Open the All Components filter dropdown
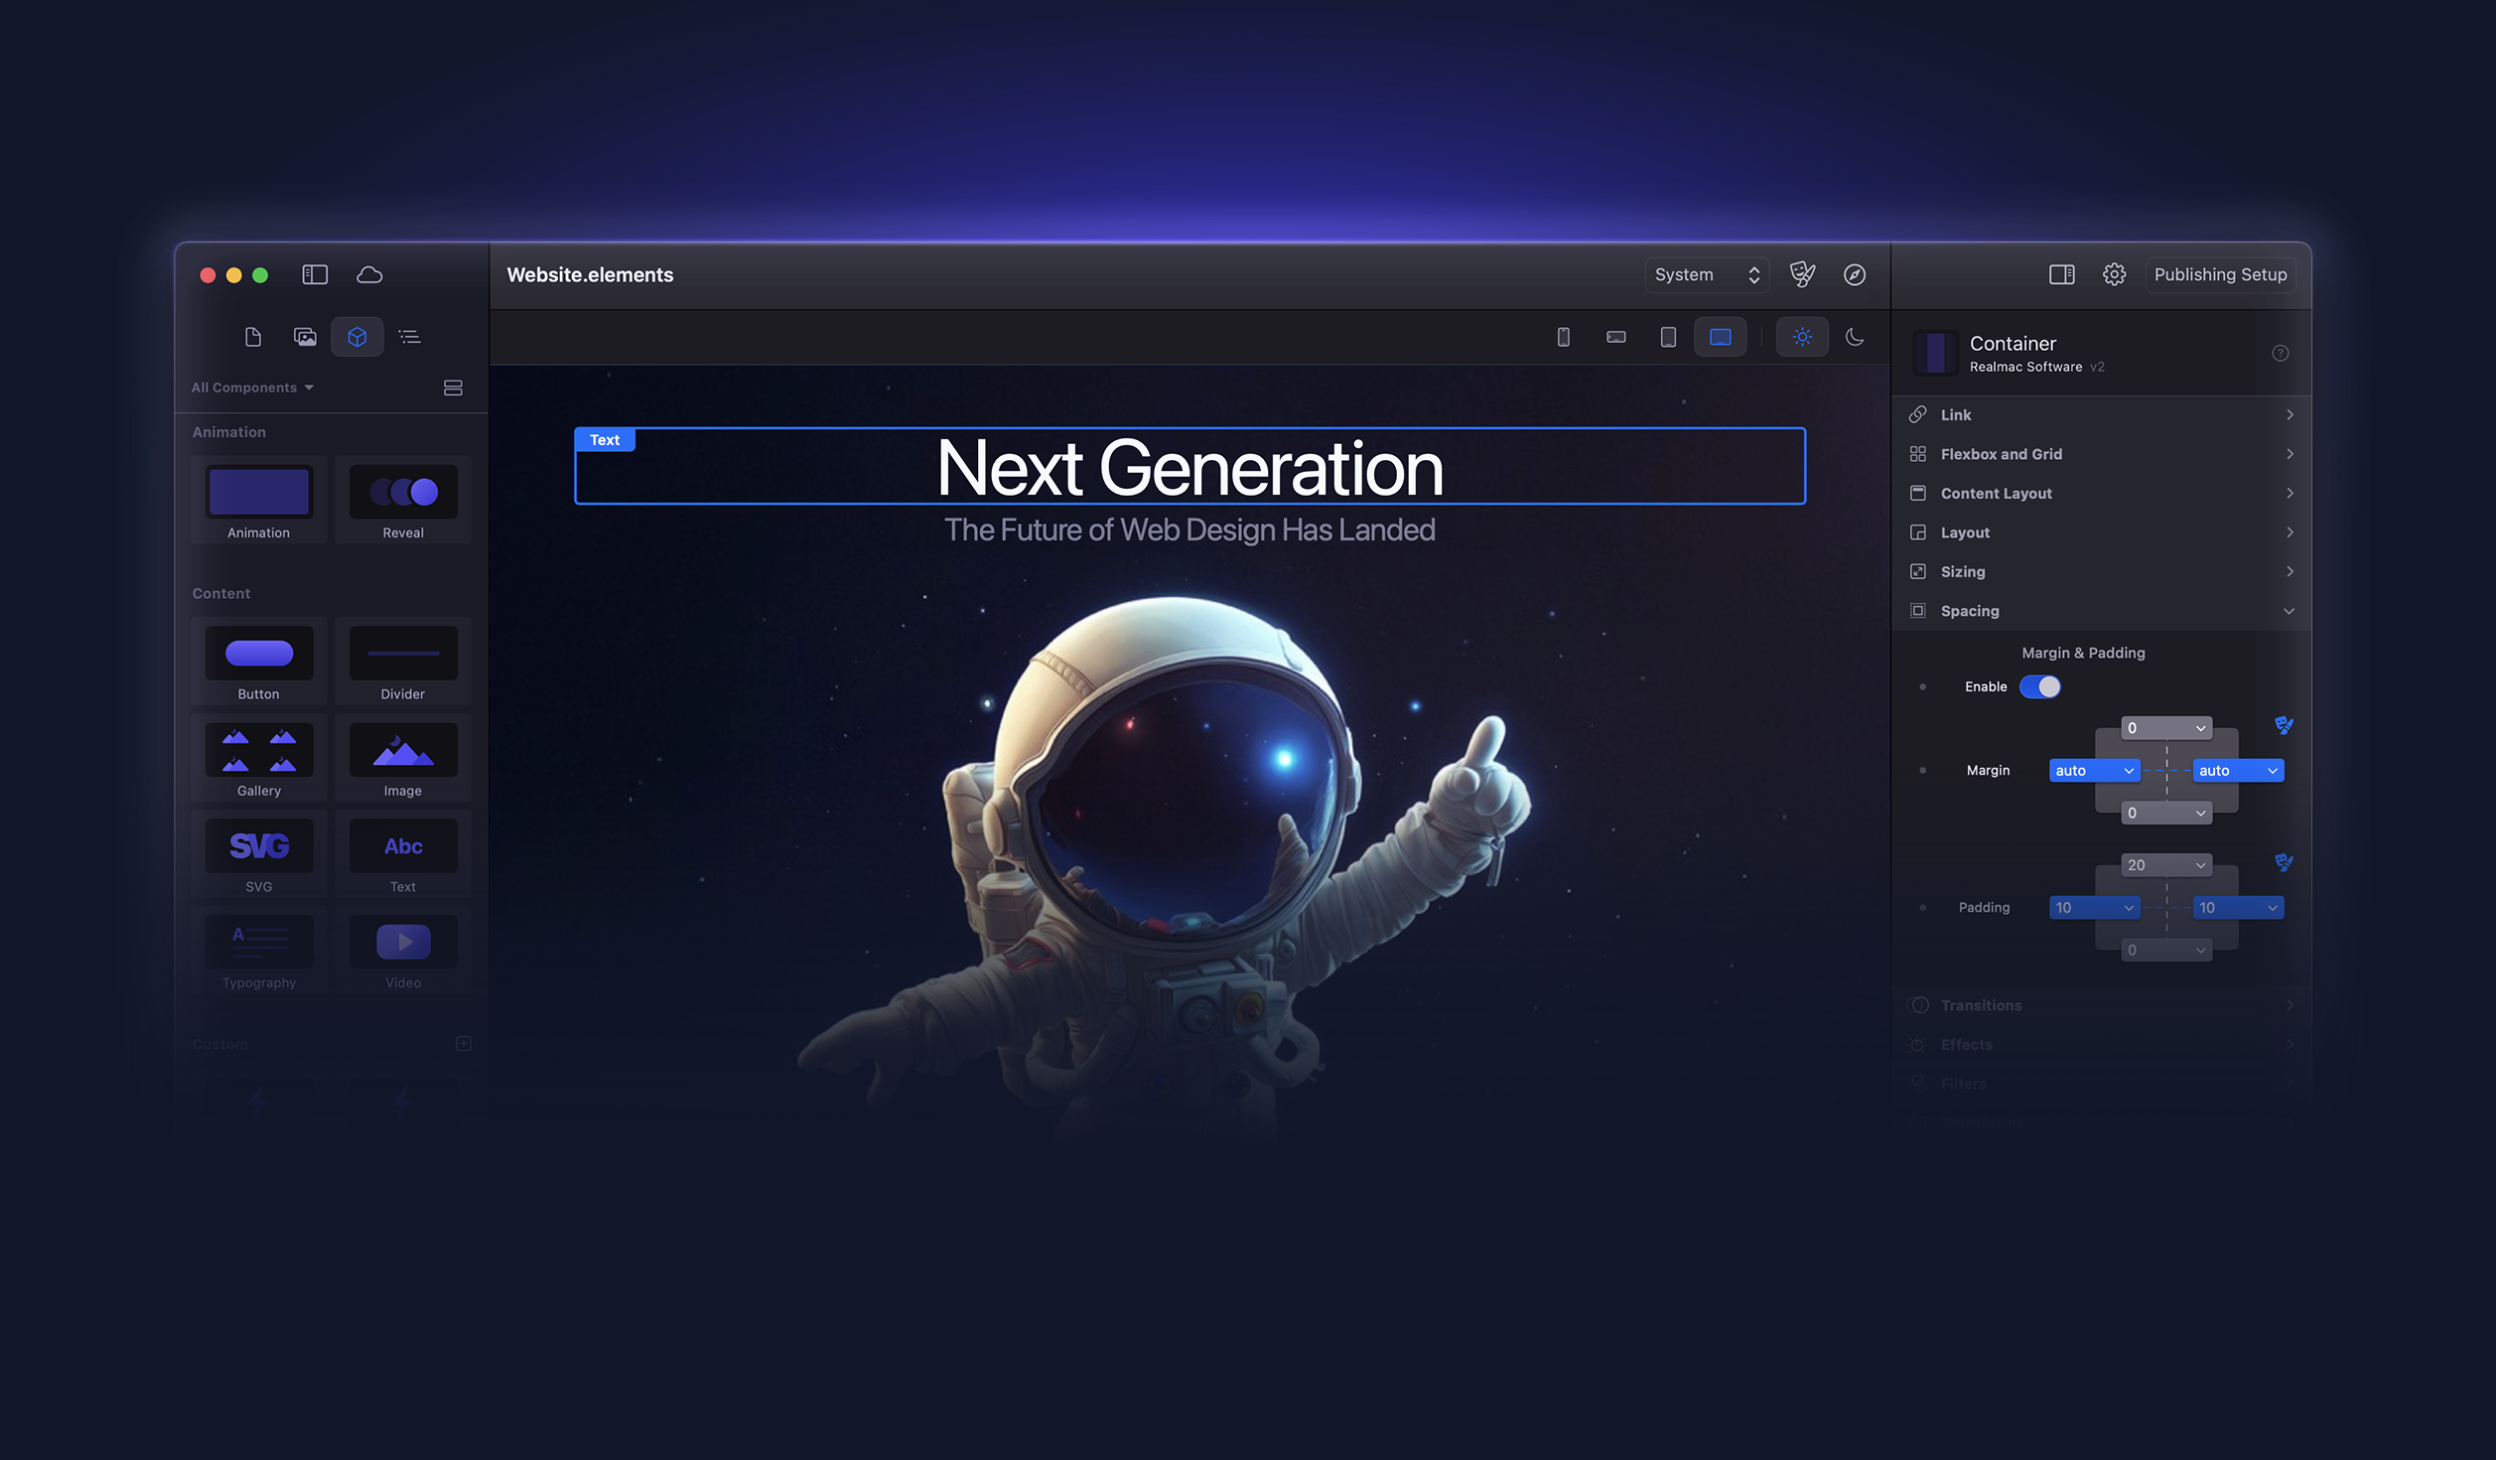 [252, 387]
